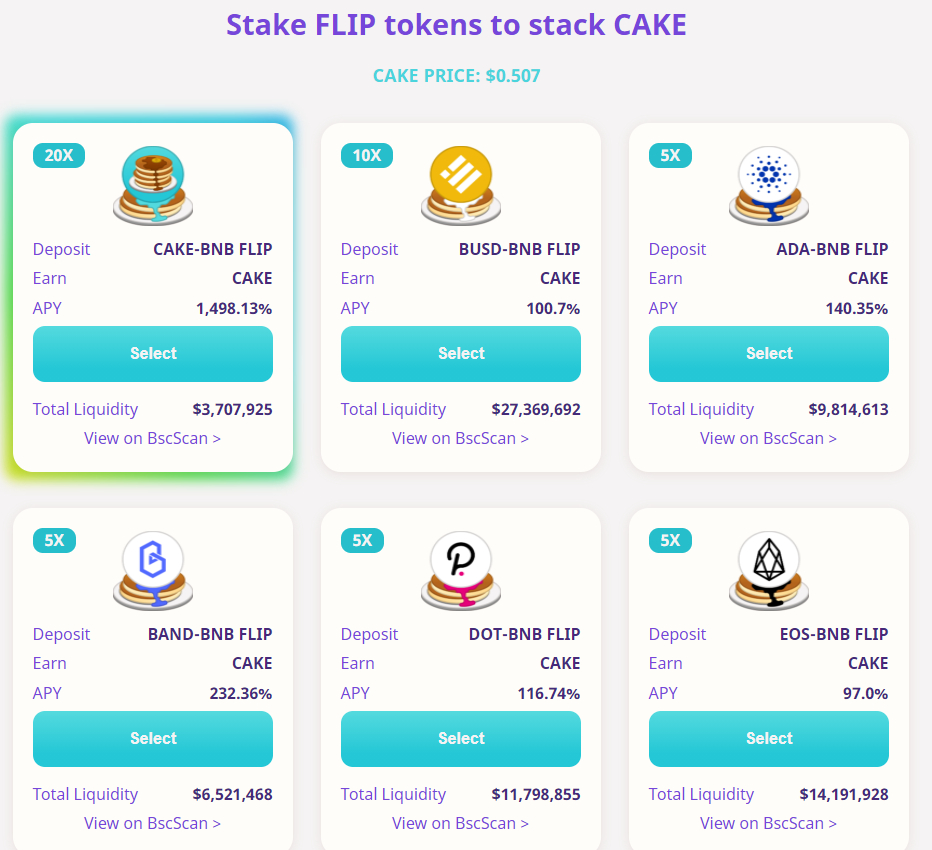Image resolution: width=932 pixels, height=850 pixels.
Task: Open BscScan link for BAND-BNB farm
Action: pos(153,823)
